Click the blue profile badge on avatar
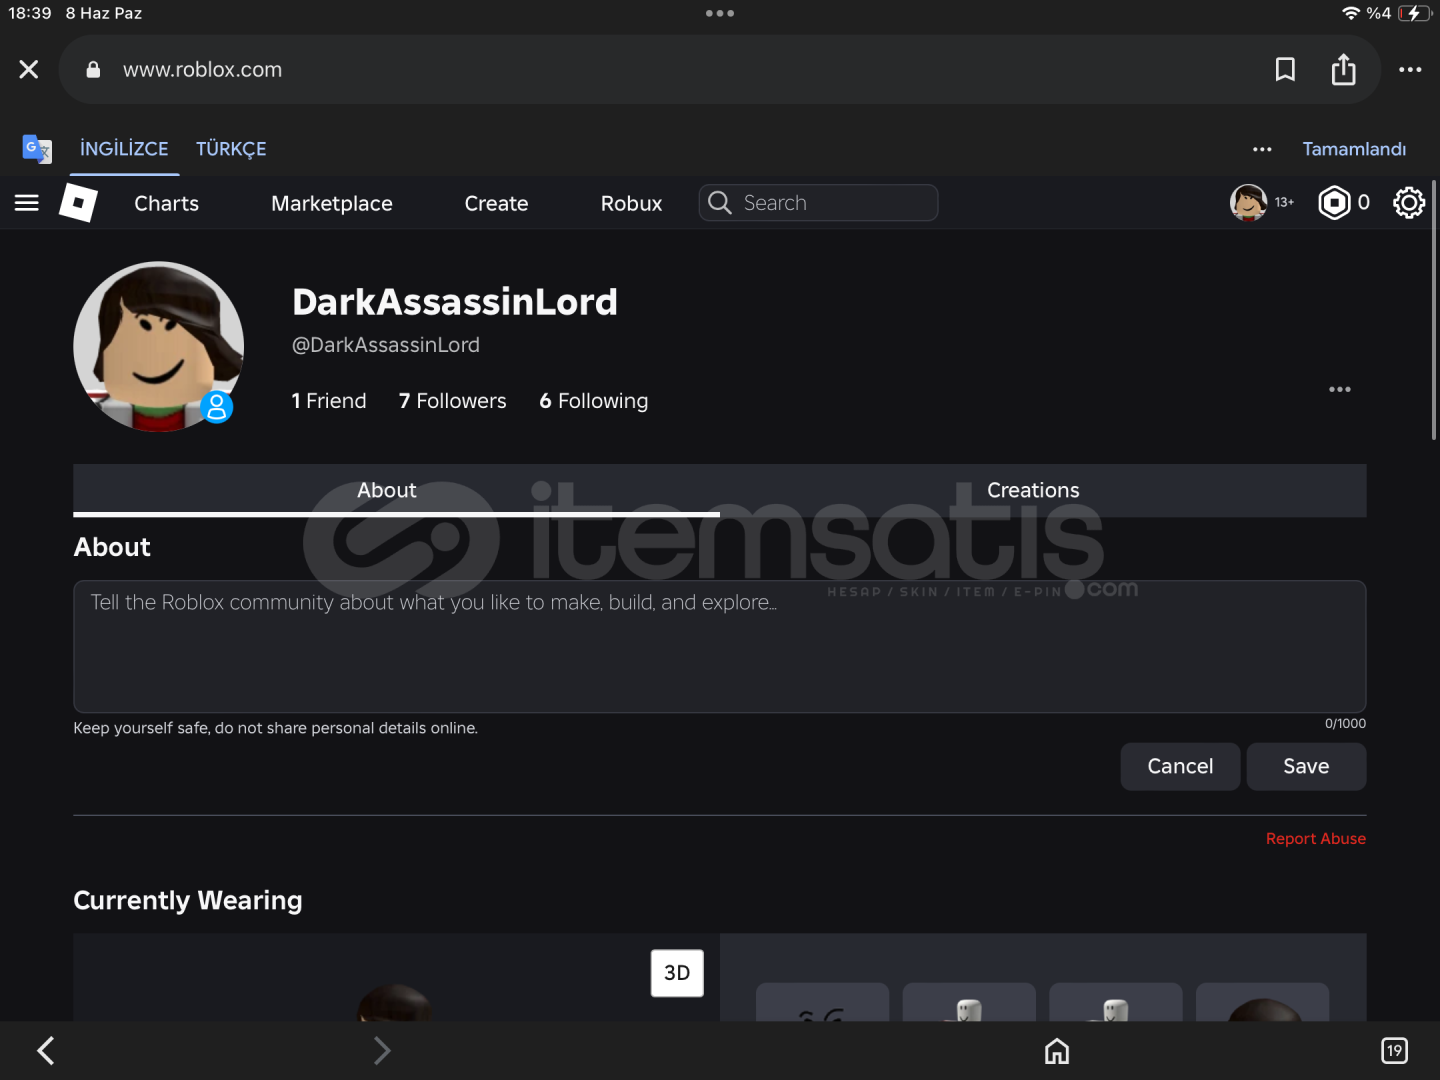Viewport: 1440px width, 1080px height. tap(217, 407)
